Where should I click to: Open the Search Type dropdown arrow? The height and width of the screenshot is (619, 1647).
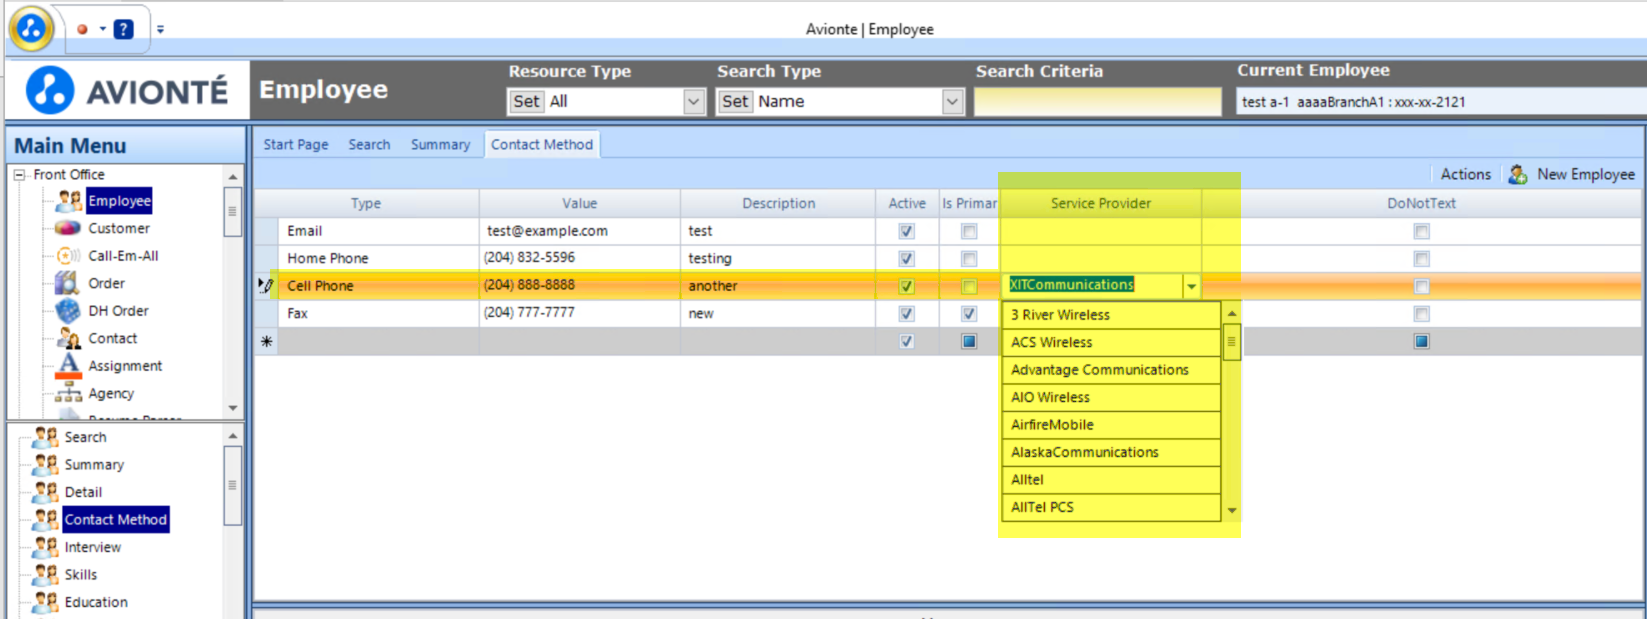tap(952, 101)
